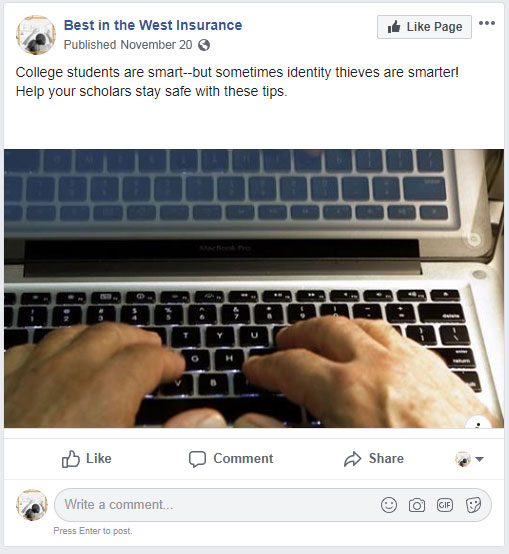Viewport: 509px width, 554px height.
Task: Click the commenter avatar beside comment box
Action: (32, 505)
